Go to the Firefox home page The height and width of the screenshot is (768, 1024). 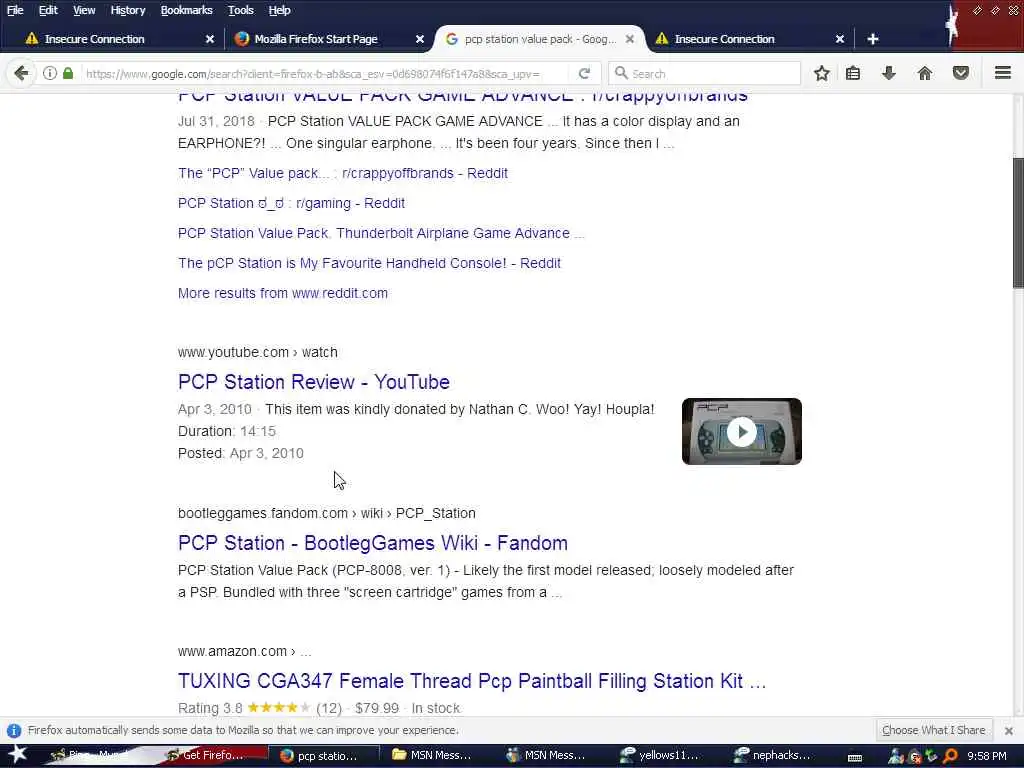click(925, 73)
